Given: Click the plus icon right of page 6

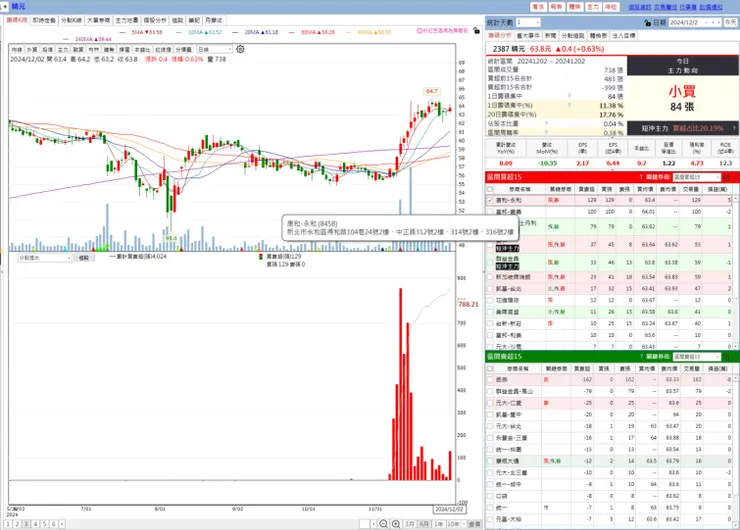Looking at the screenshot, I should (62, 524).
